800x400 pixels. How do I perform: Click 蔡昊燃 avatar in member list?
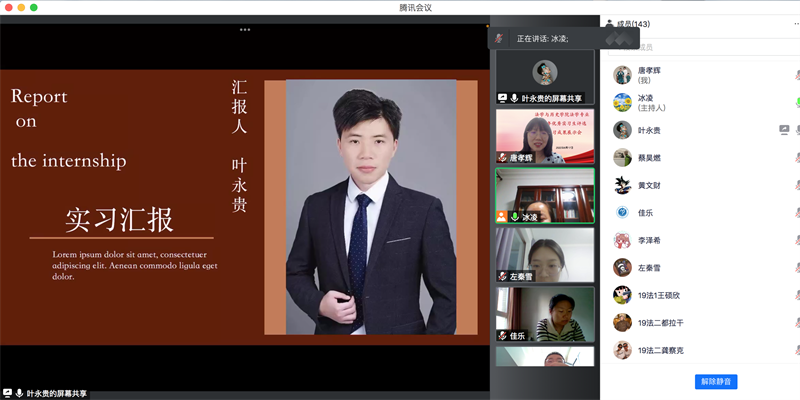pos(622,158)
